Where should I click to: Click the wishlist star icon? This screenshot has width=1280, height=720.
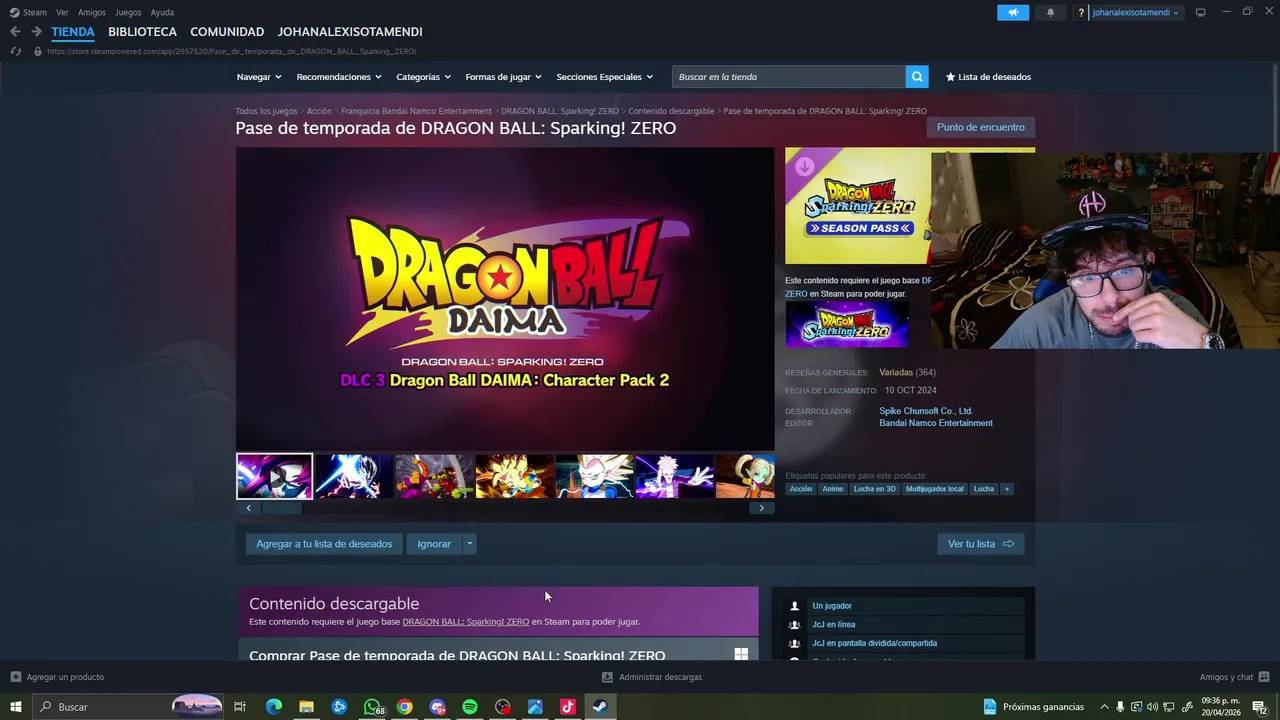point(950,77)
